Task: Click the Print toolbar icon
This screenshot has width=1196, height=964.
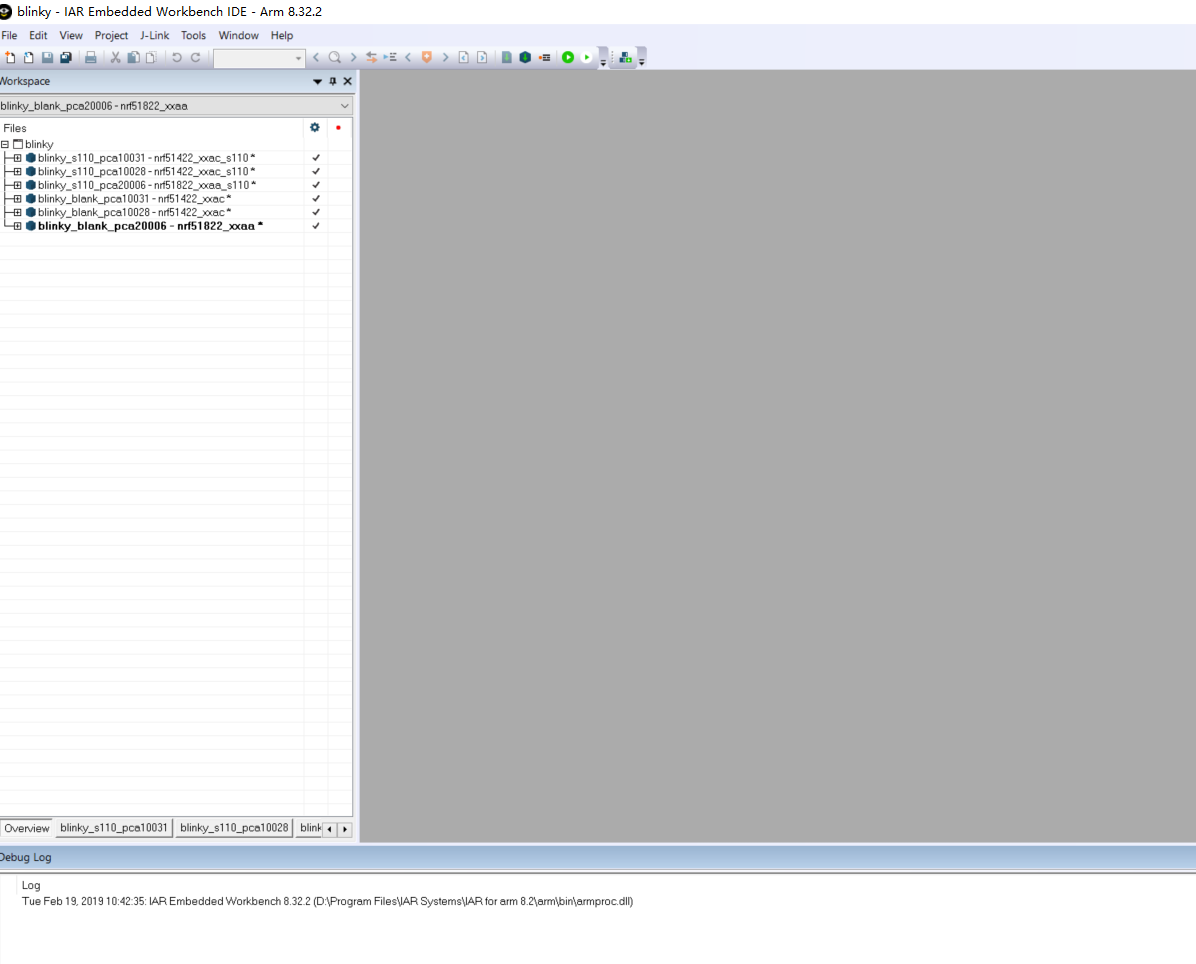Action: point(91,57)
